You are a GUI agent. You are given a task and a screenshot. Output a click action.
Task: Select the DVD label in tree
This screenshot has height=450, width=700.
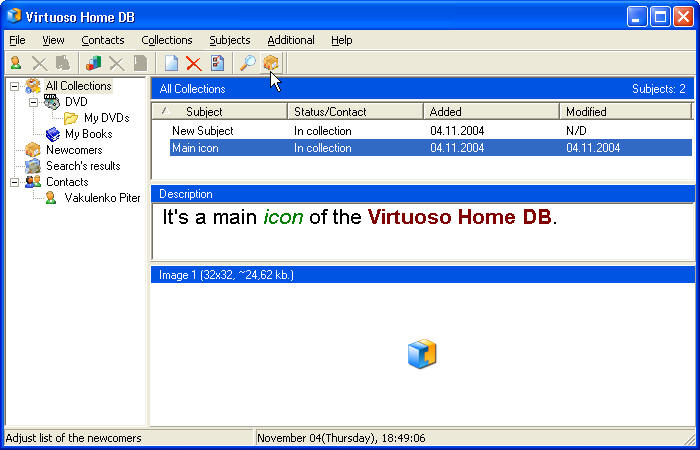point(76,102)
